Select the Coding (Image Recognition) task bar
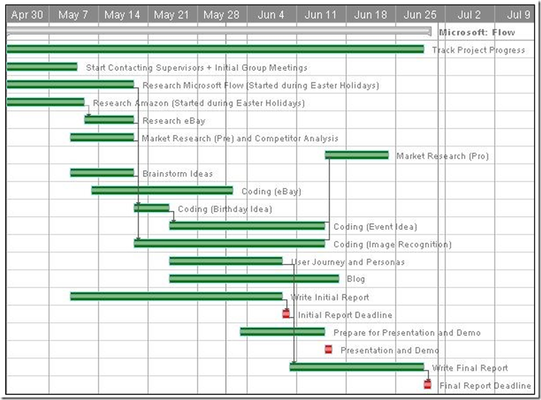Image resolution: width=541 pixels, height=400 pixels. pyautogui.click(x=229, y=243)
